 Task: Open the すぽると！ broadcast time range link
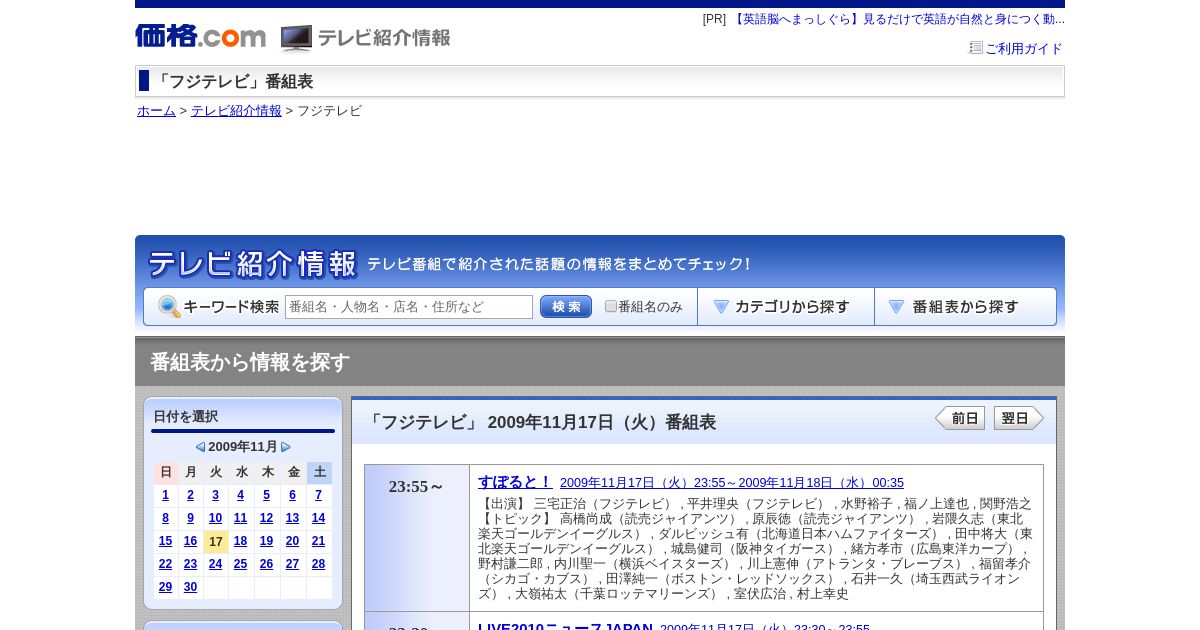732,483
